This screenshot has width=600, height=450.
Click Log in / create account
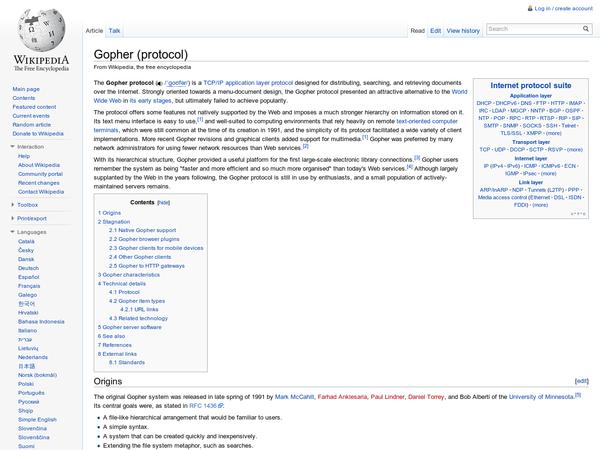click(x=563, y=8)
